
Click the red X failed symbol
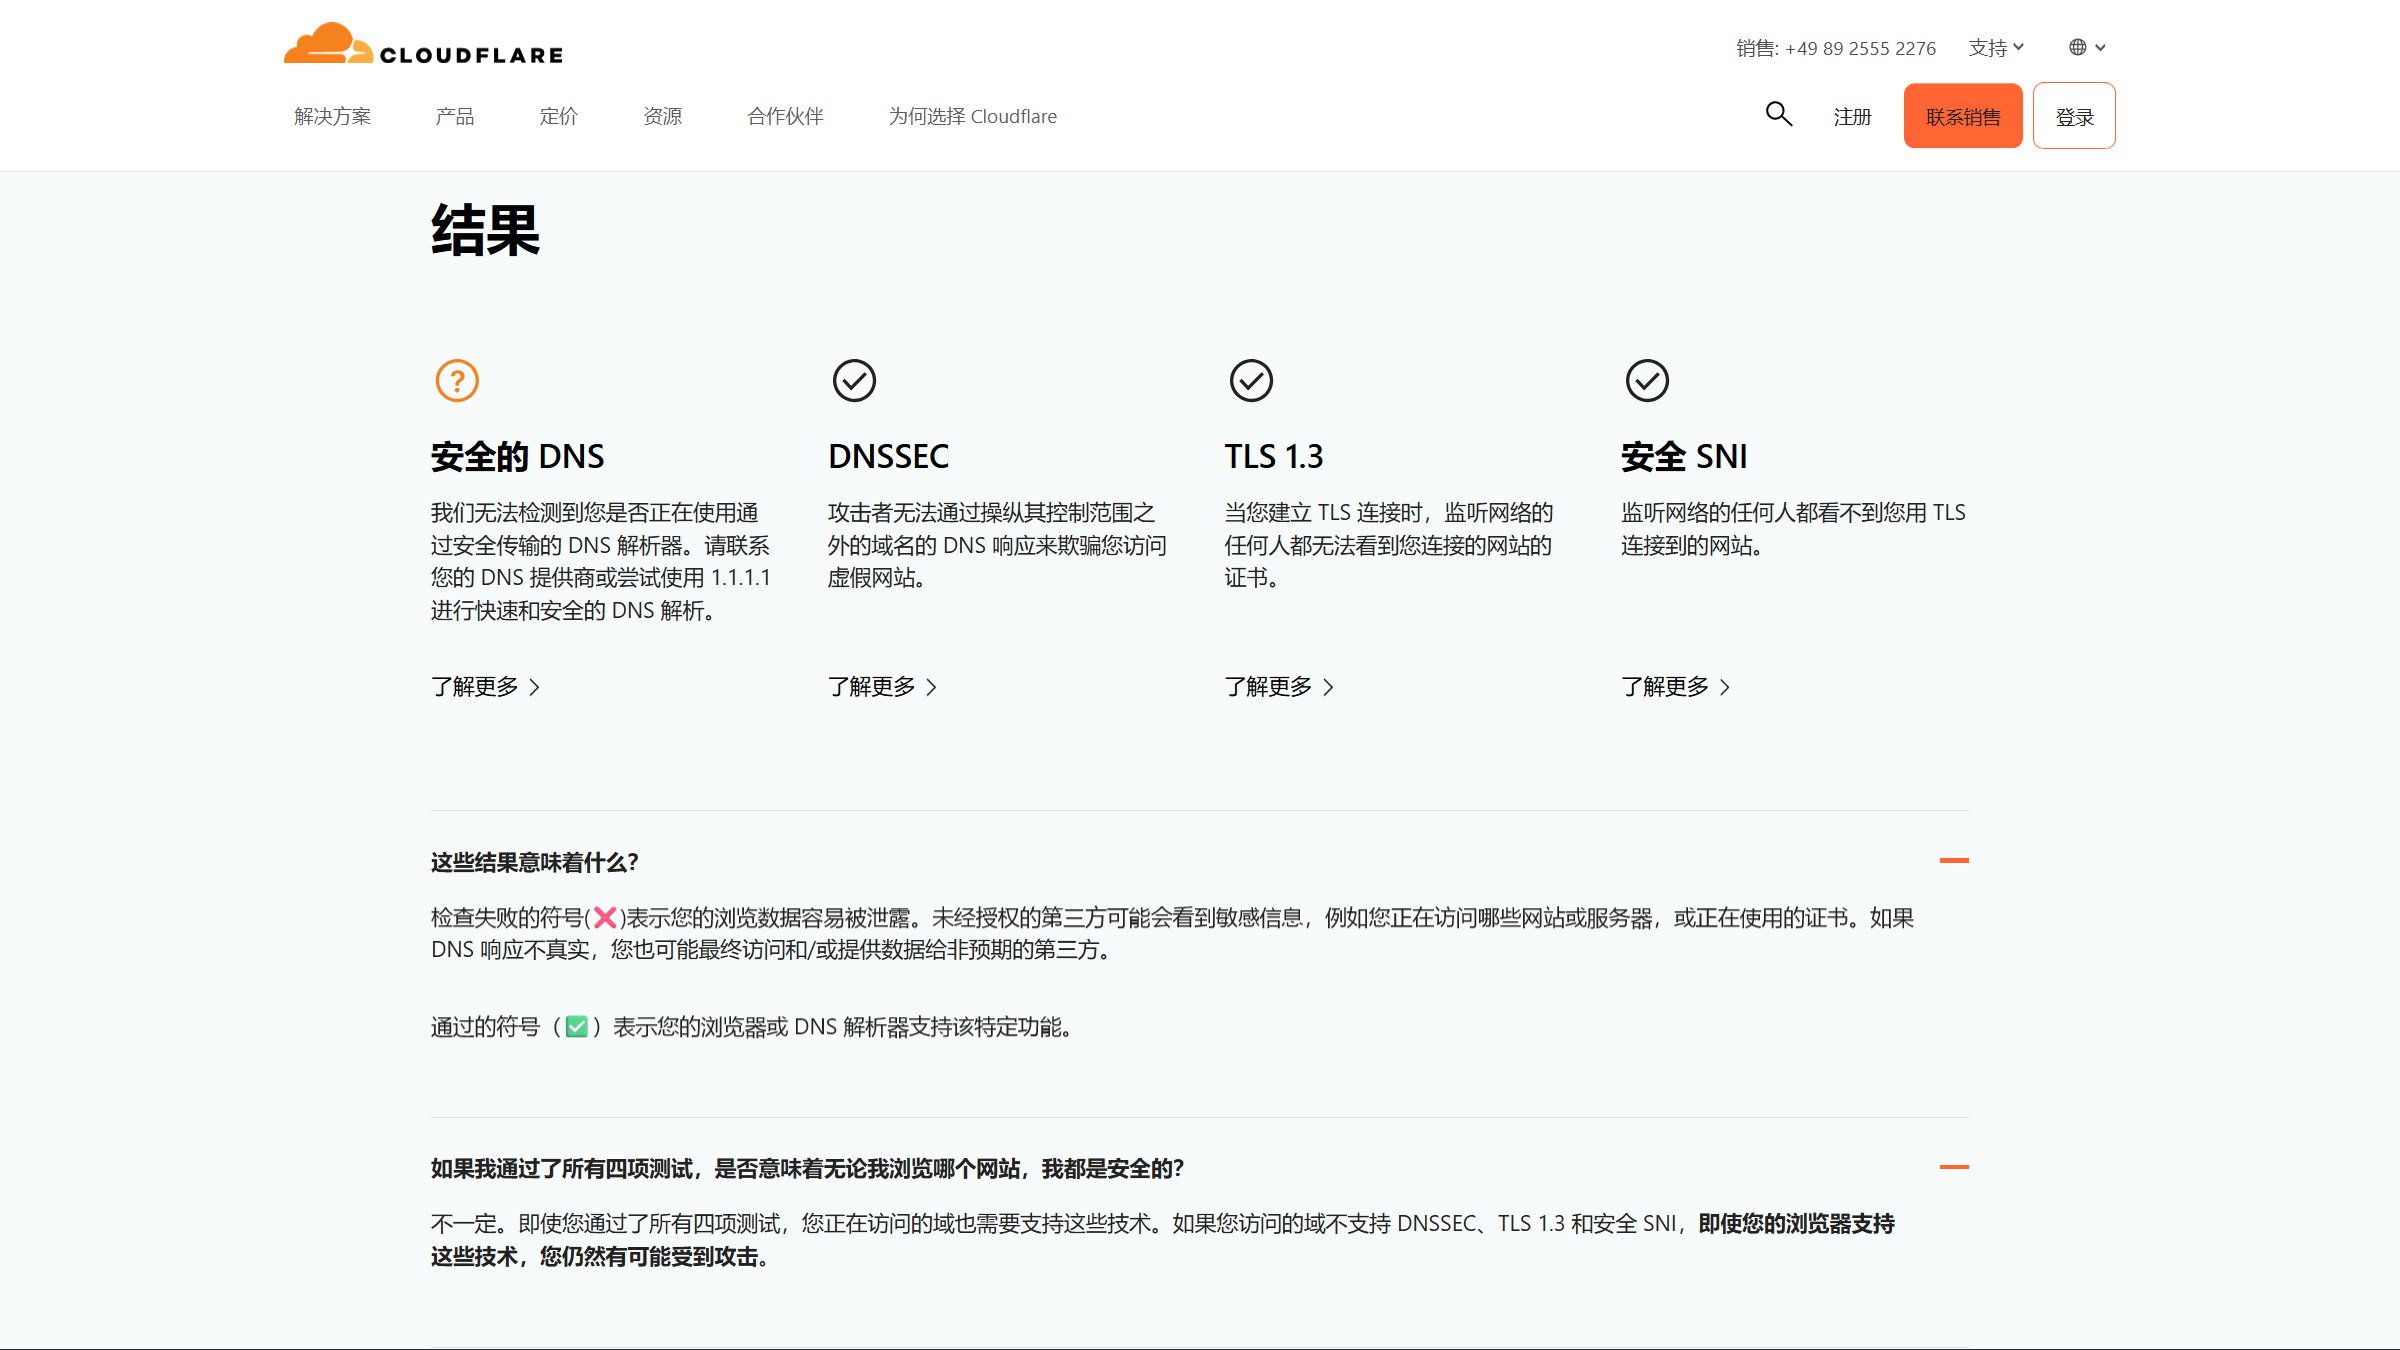click(x=605, y=918)
